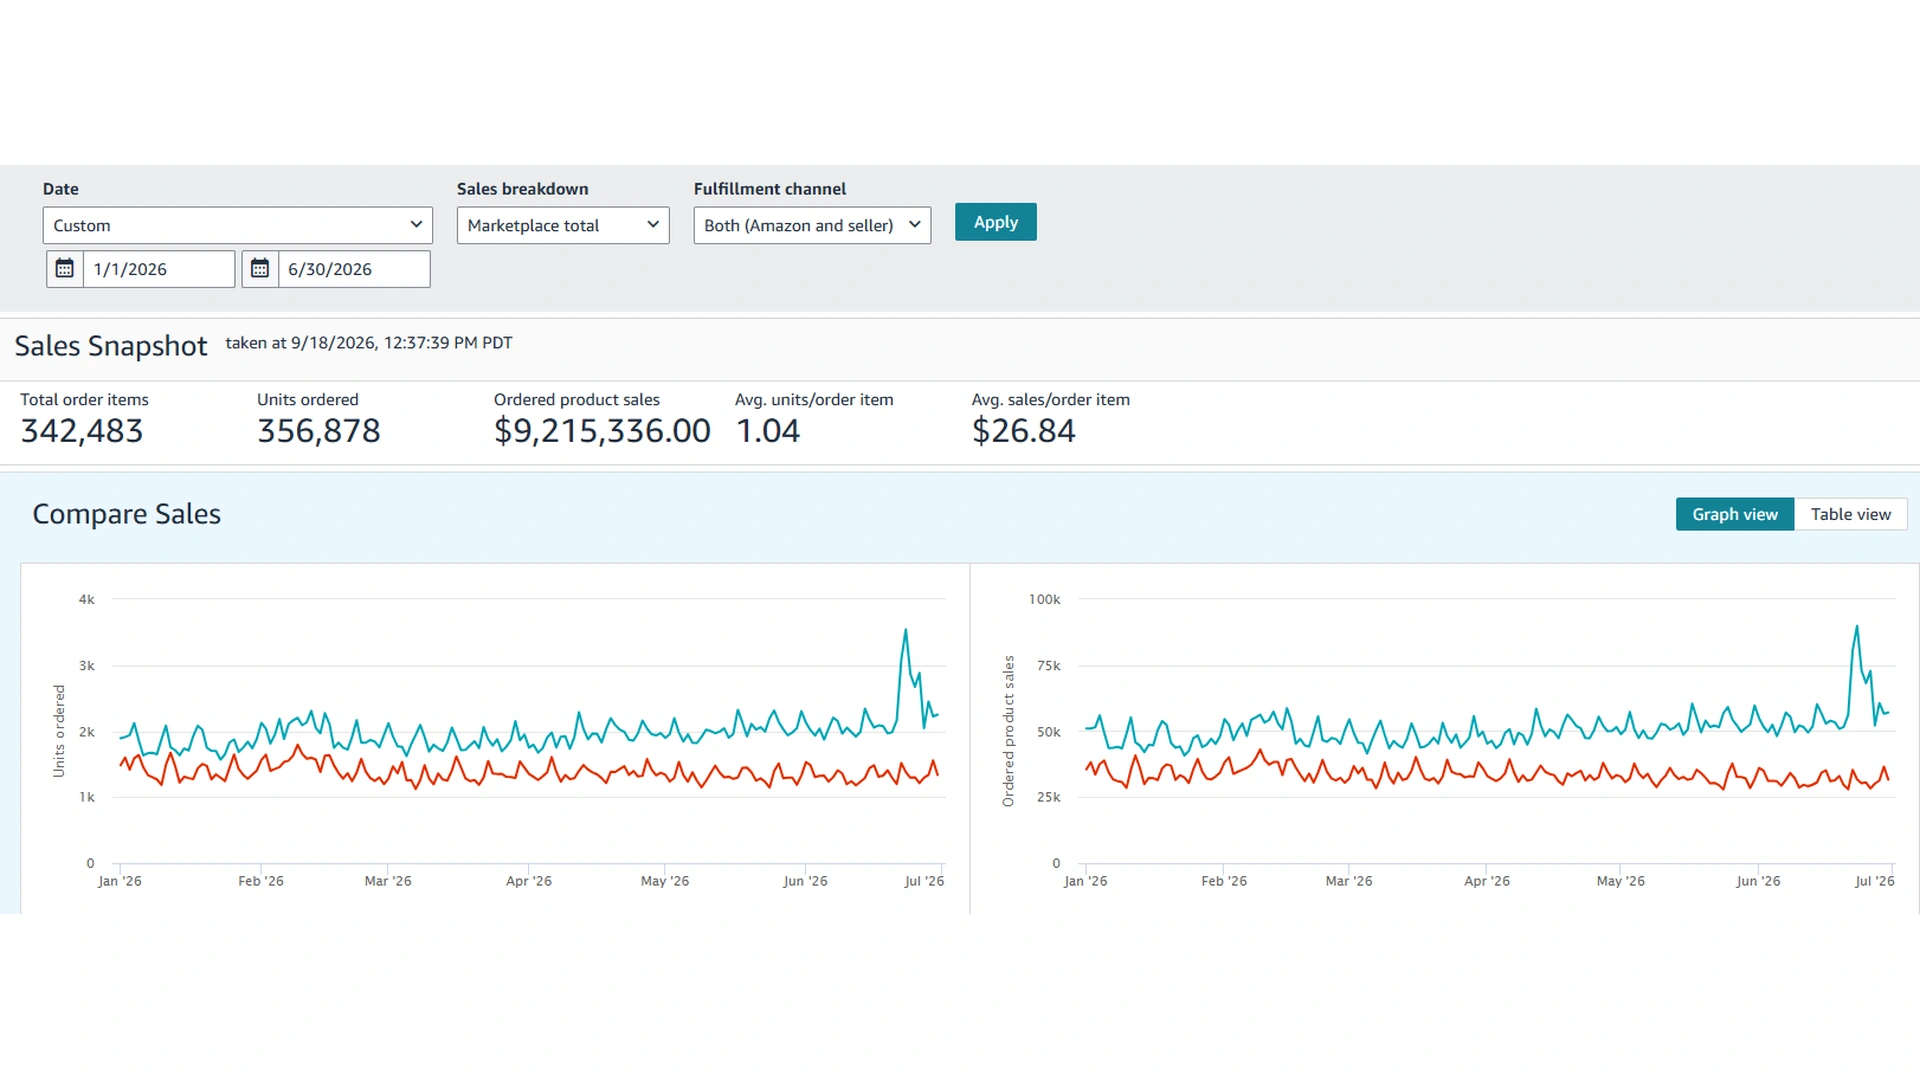Image resolution: width=1920 pixels, height=1080 pixels.
Task: Edit the start date field 1/1/2026
Action: coord(159,269)
